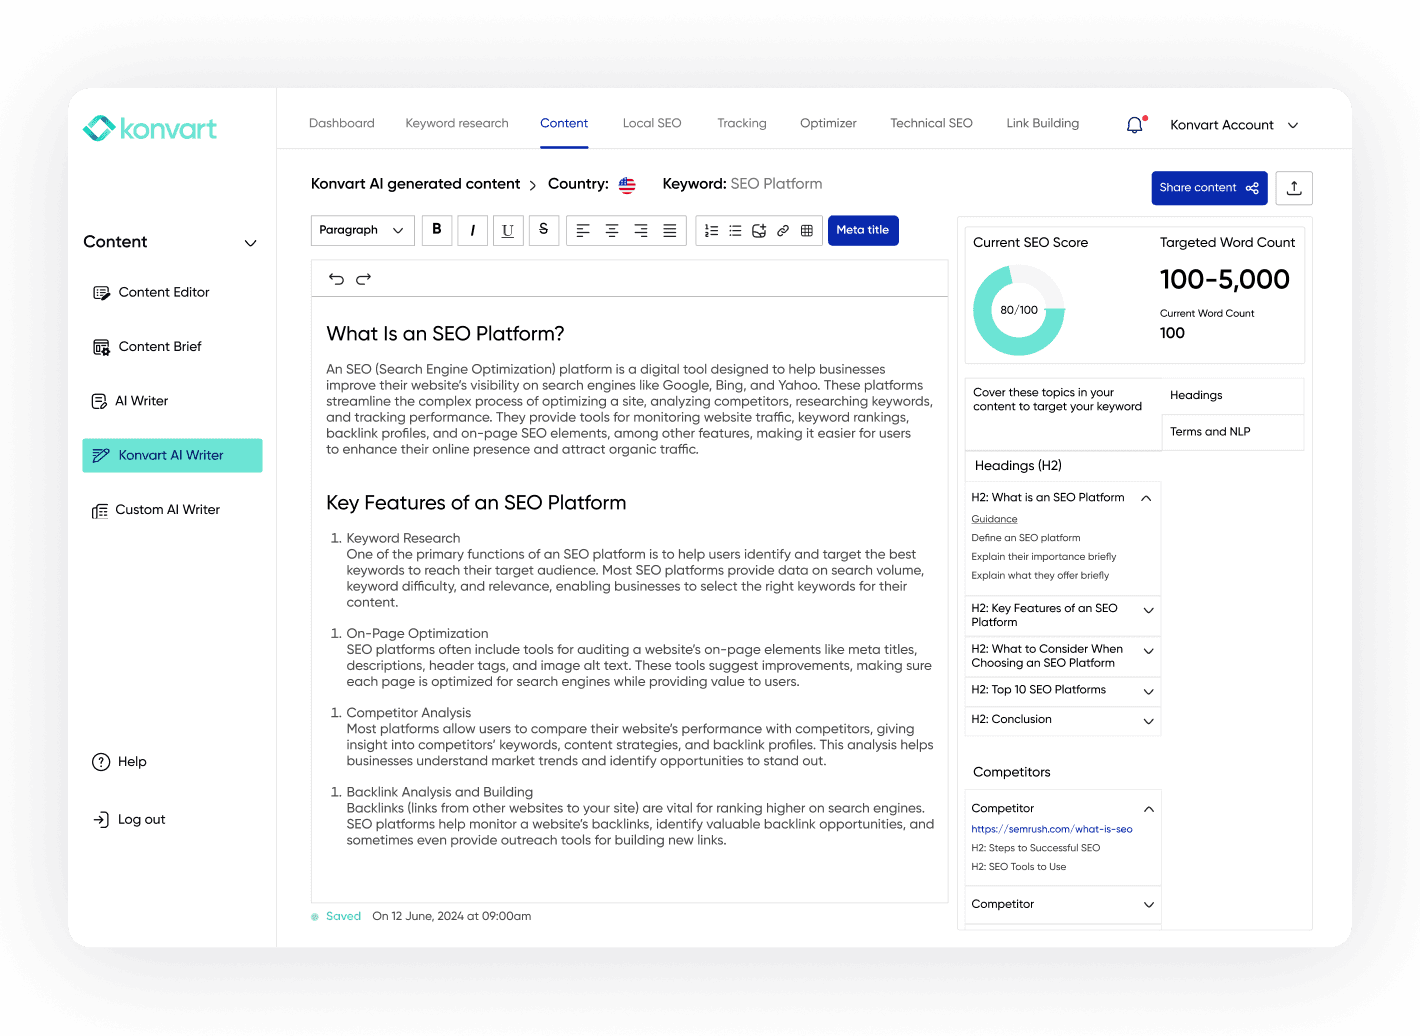Center align the text
Image resolution: width=1420 pixels, height=1036 pixels.
(612, 231)
